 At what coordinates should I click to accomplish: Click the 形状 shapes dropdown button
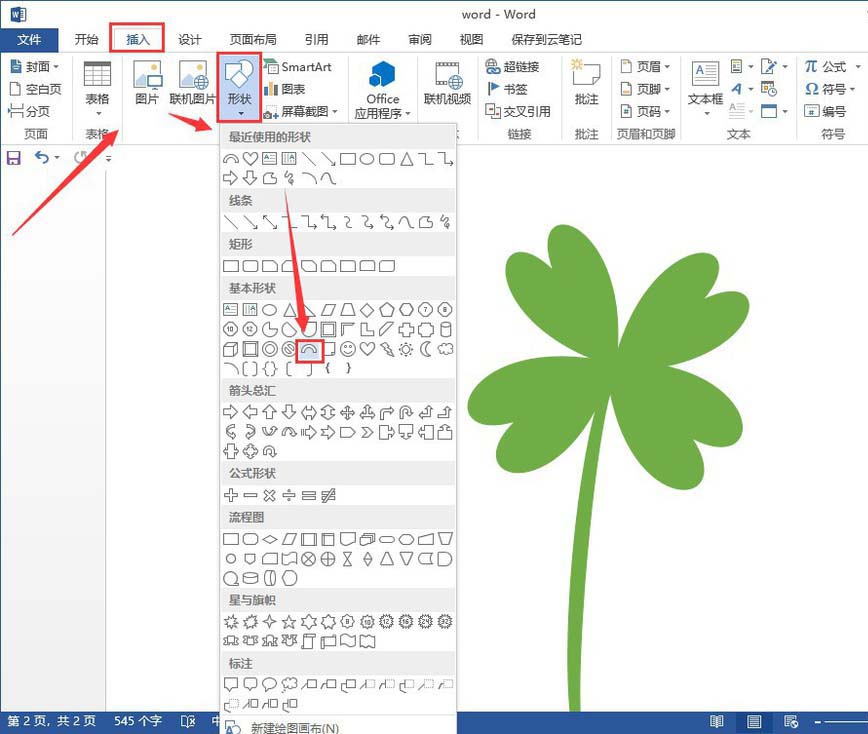pyautogui.click(x=239, y=87)
